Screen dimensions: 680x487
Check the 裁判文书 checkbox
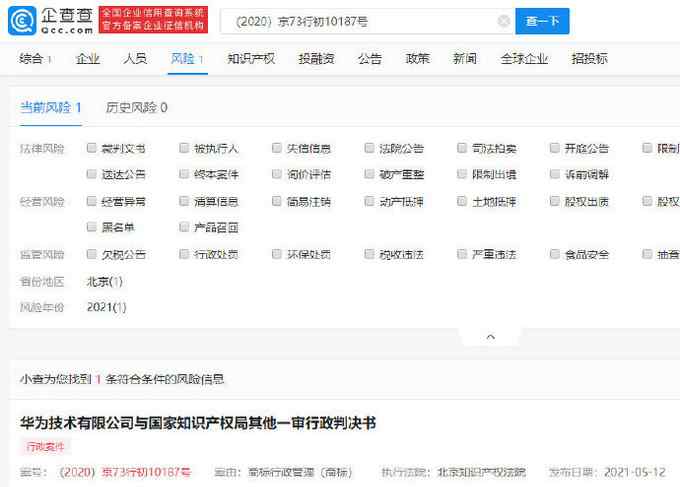92,148
